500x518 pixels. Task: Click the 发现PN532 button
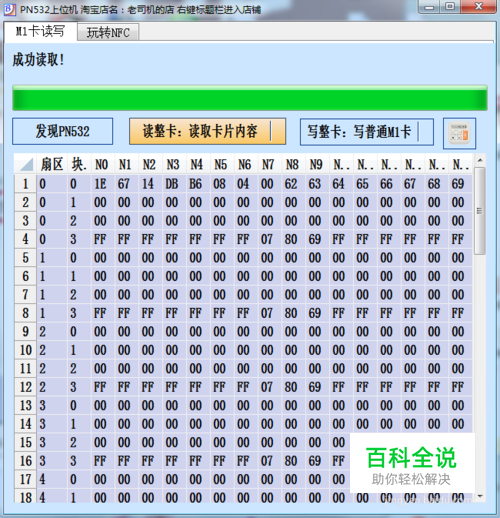pyautogui.click(x=63, y=131)
